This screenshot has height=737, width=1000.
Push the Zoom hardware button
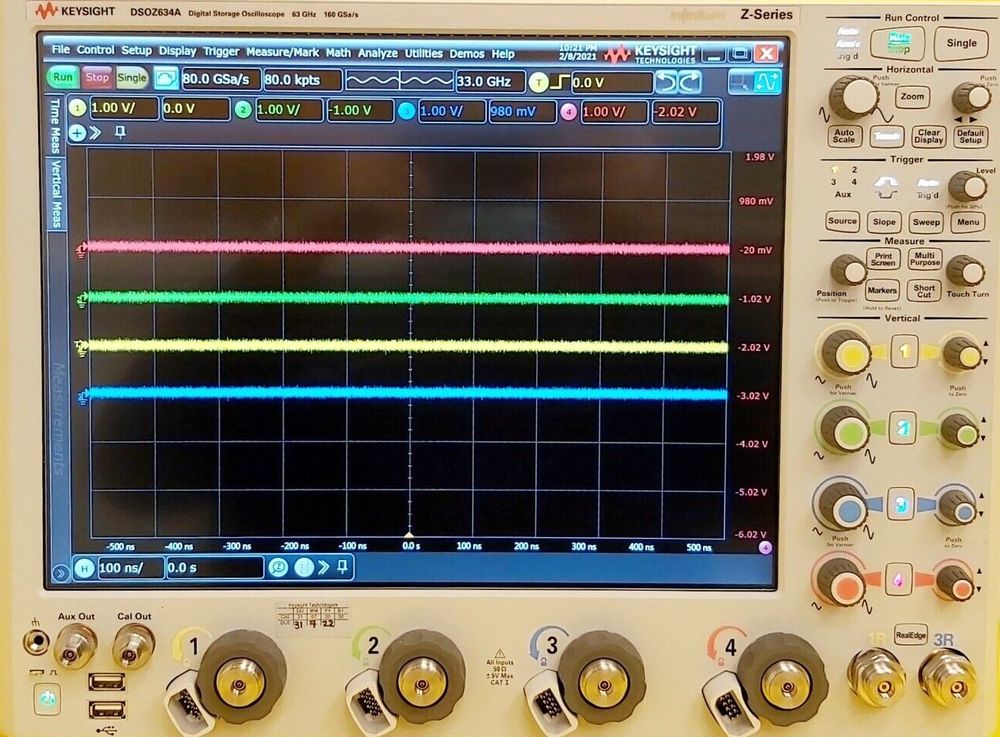coord(912,97)
